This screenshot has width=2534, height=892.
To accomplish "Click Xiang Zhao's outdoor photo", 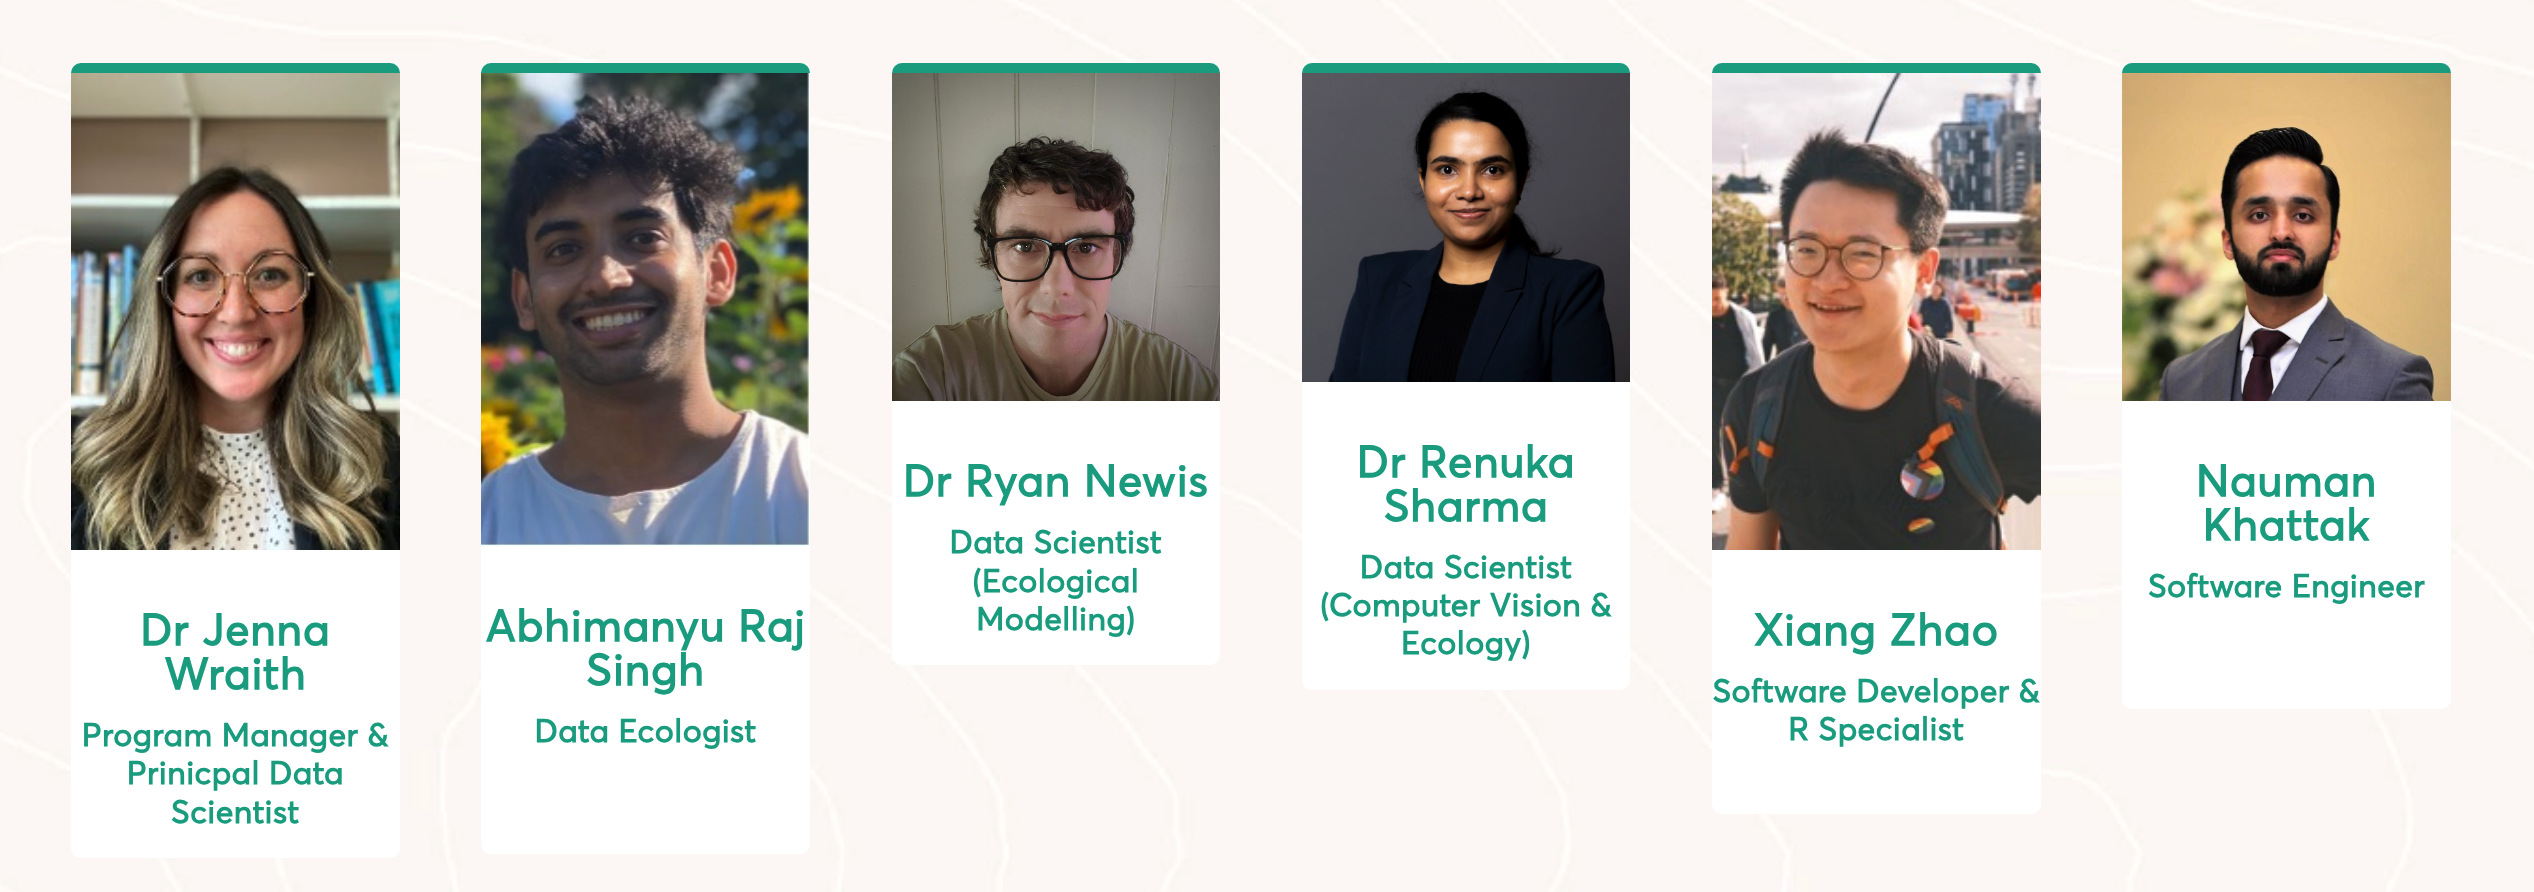I will click(x=1876, y=311).
